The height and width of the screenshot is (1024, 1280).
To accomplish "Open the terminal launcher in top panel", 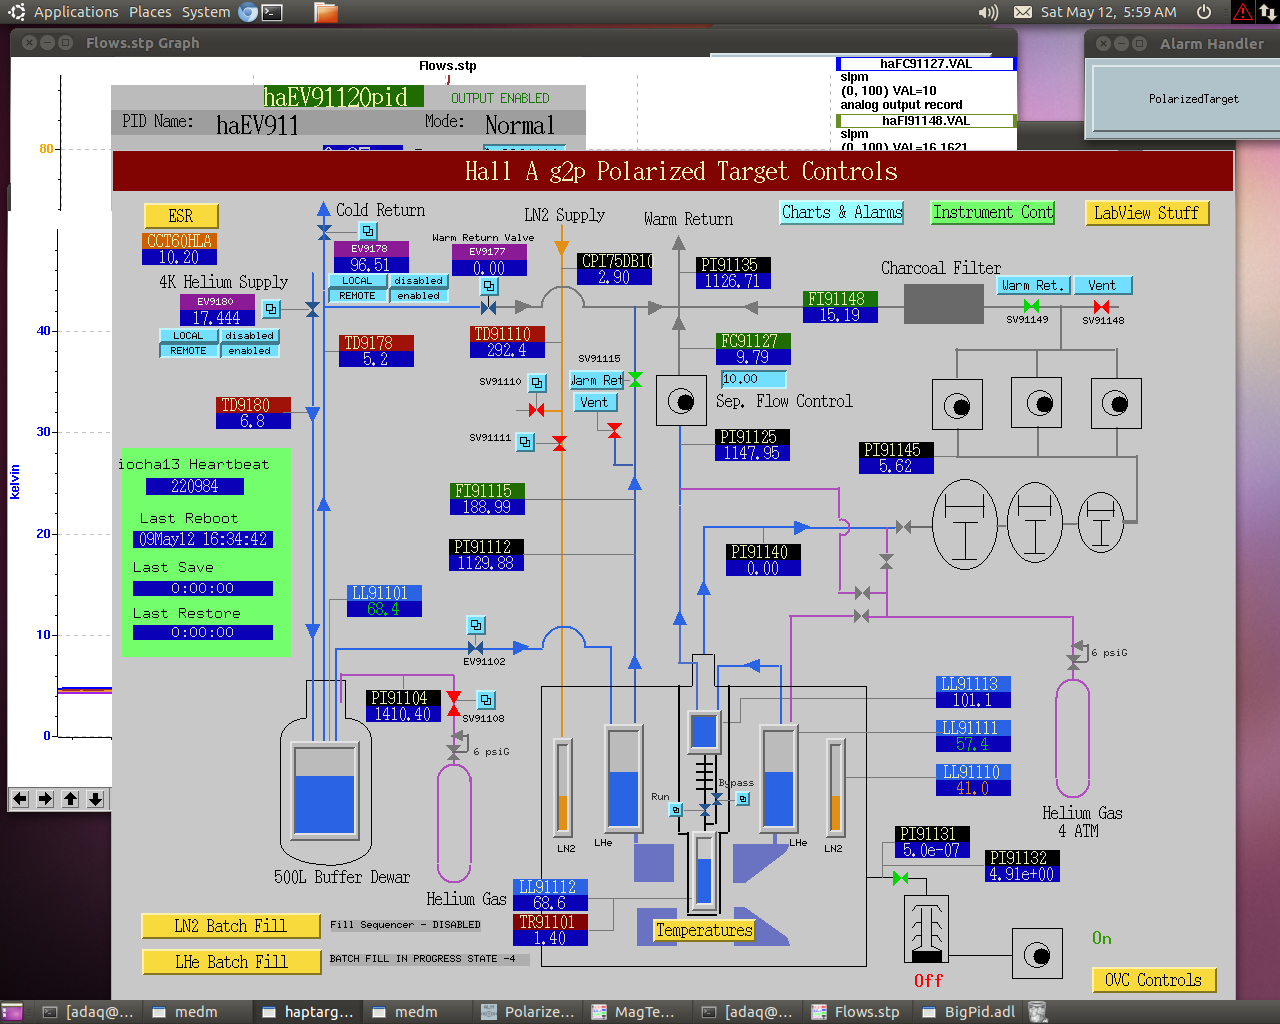I will pos(272,12).
